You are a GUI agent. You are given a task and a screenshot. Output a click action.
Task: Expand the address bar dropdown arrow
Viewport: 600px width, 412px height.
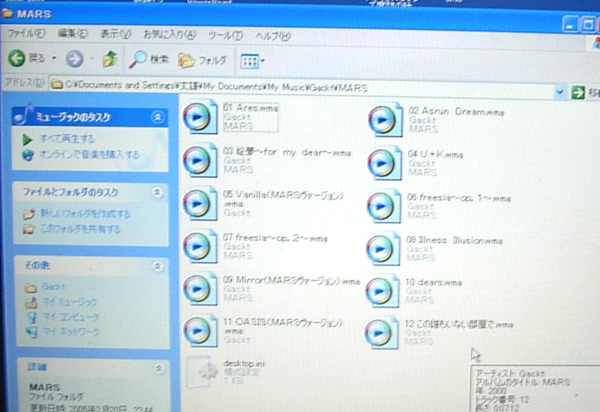pyautogui.click(x=559, y=92)
